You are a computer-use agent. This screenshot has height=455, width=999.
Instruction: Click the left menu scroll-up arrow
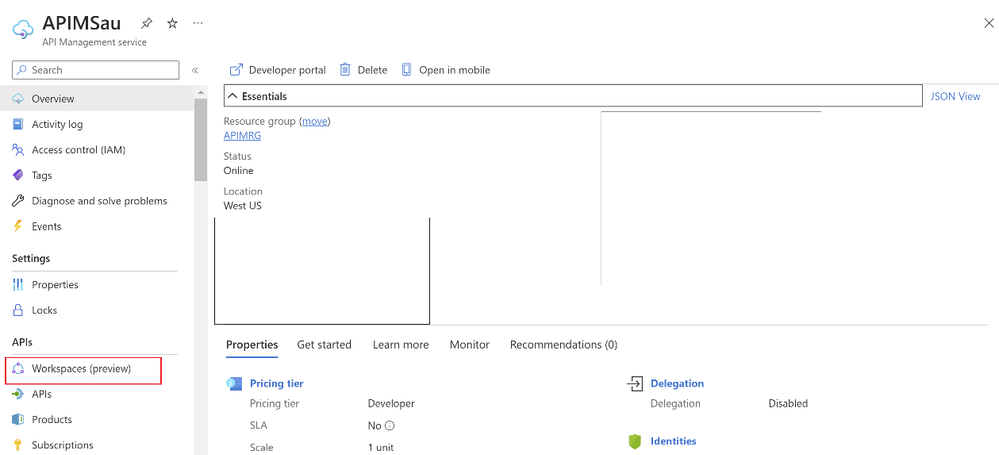coord(201,92)
